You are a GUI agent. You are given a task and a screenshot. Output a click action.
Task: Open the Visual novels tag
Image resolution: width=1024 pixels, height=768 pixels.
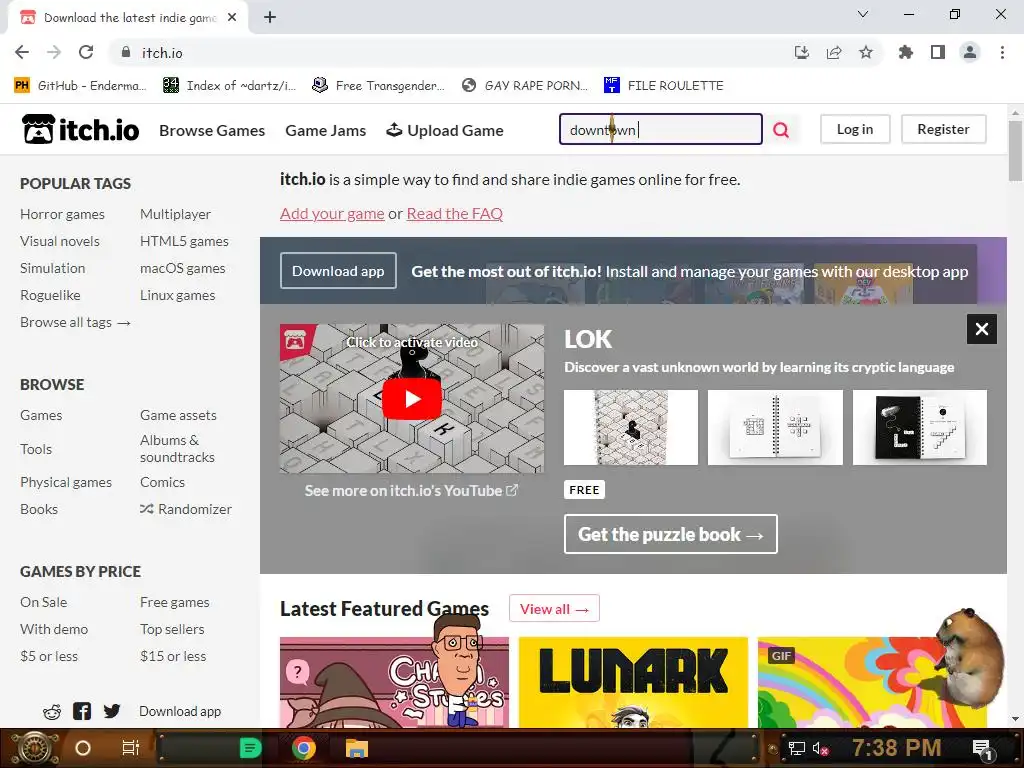(x=59, y=241)
